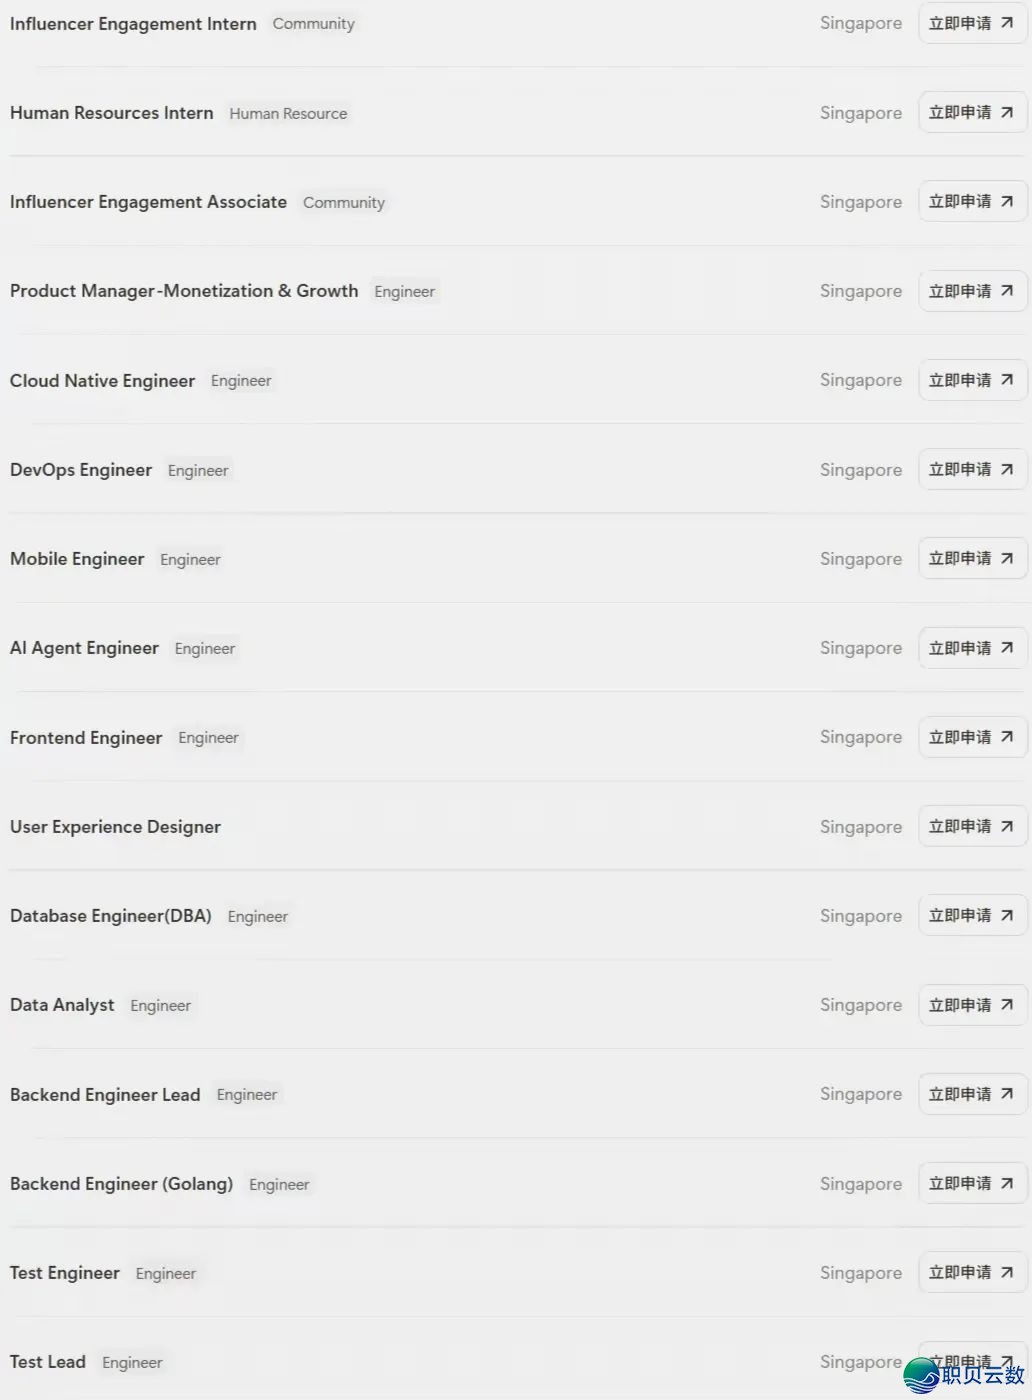Open the AI Agent Engineer job title
Image resolution: width=1032 pixels, height=1400 pixels.
pos(84,648)
